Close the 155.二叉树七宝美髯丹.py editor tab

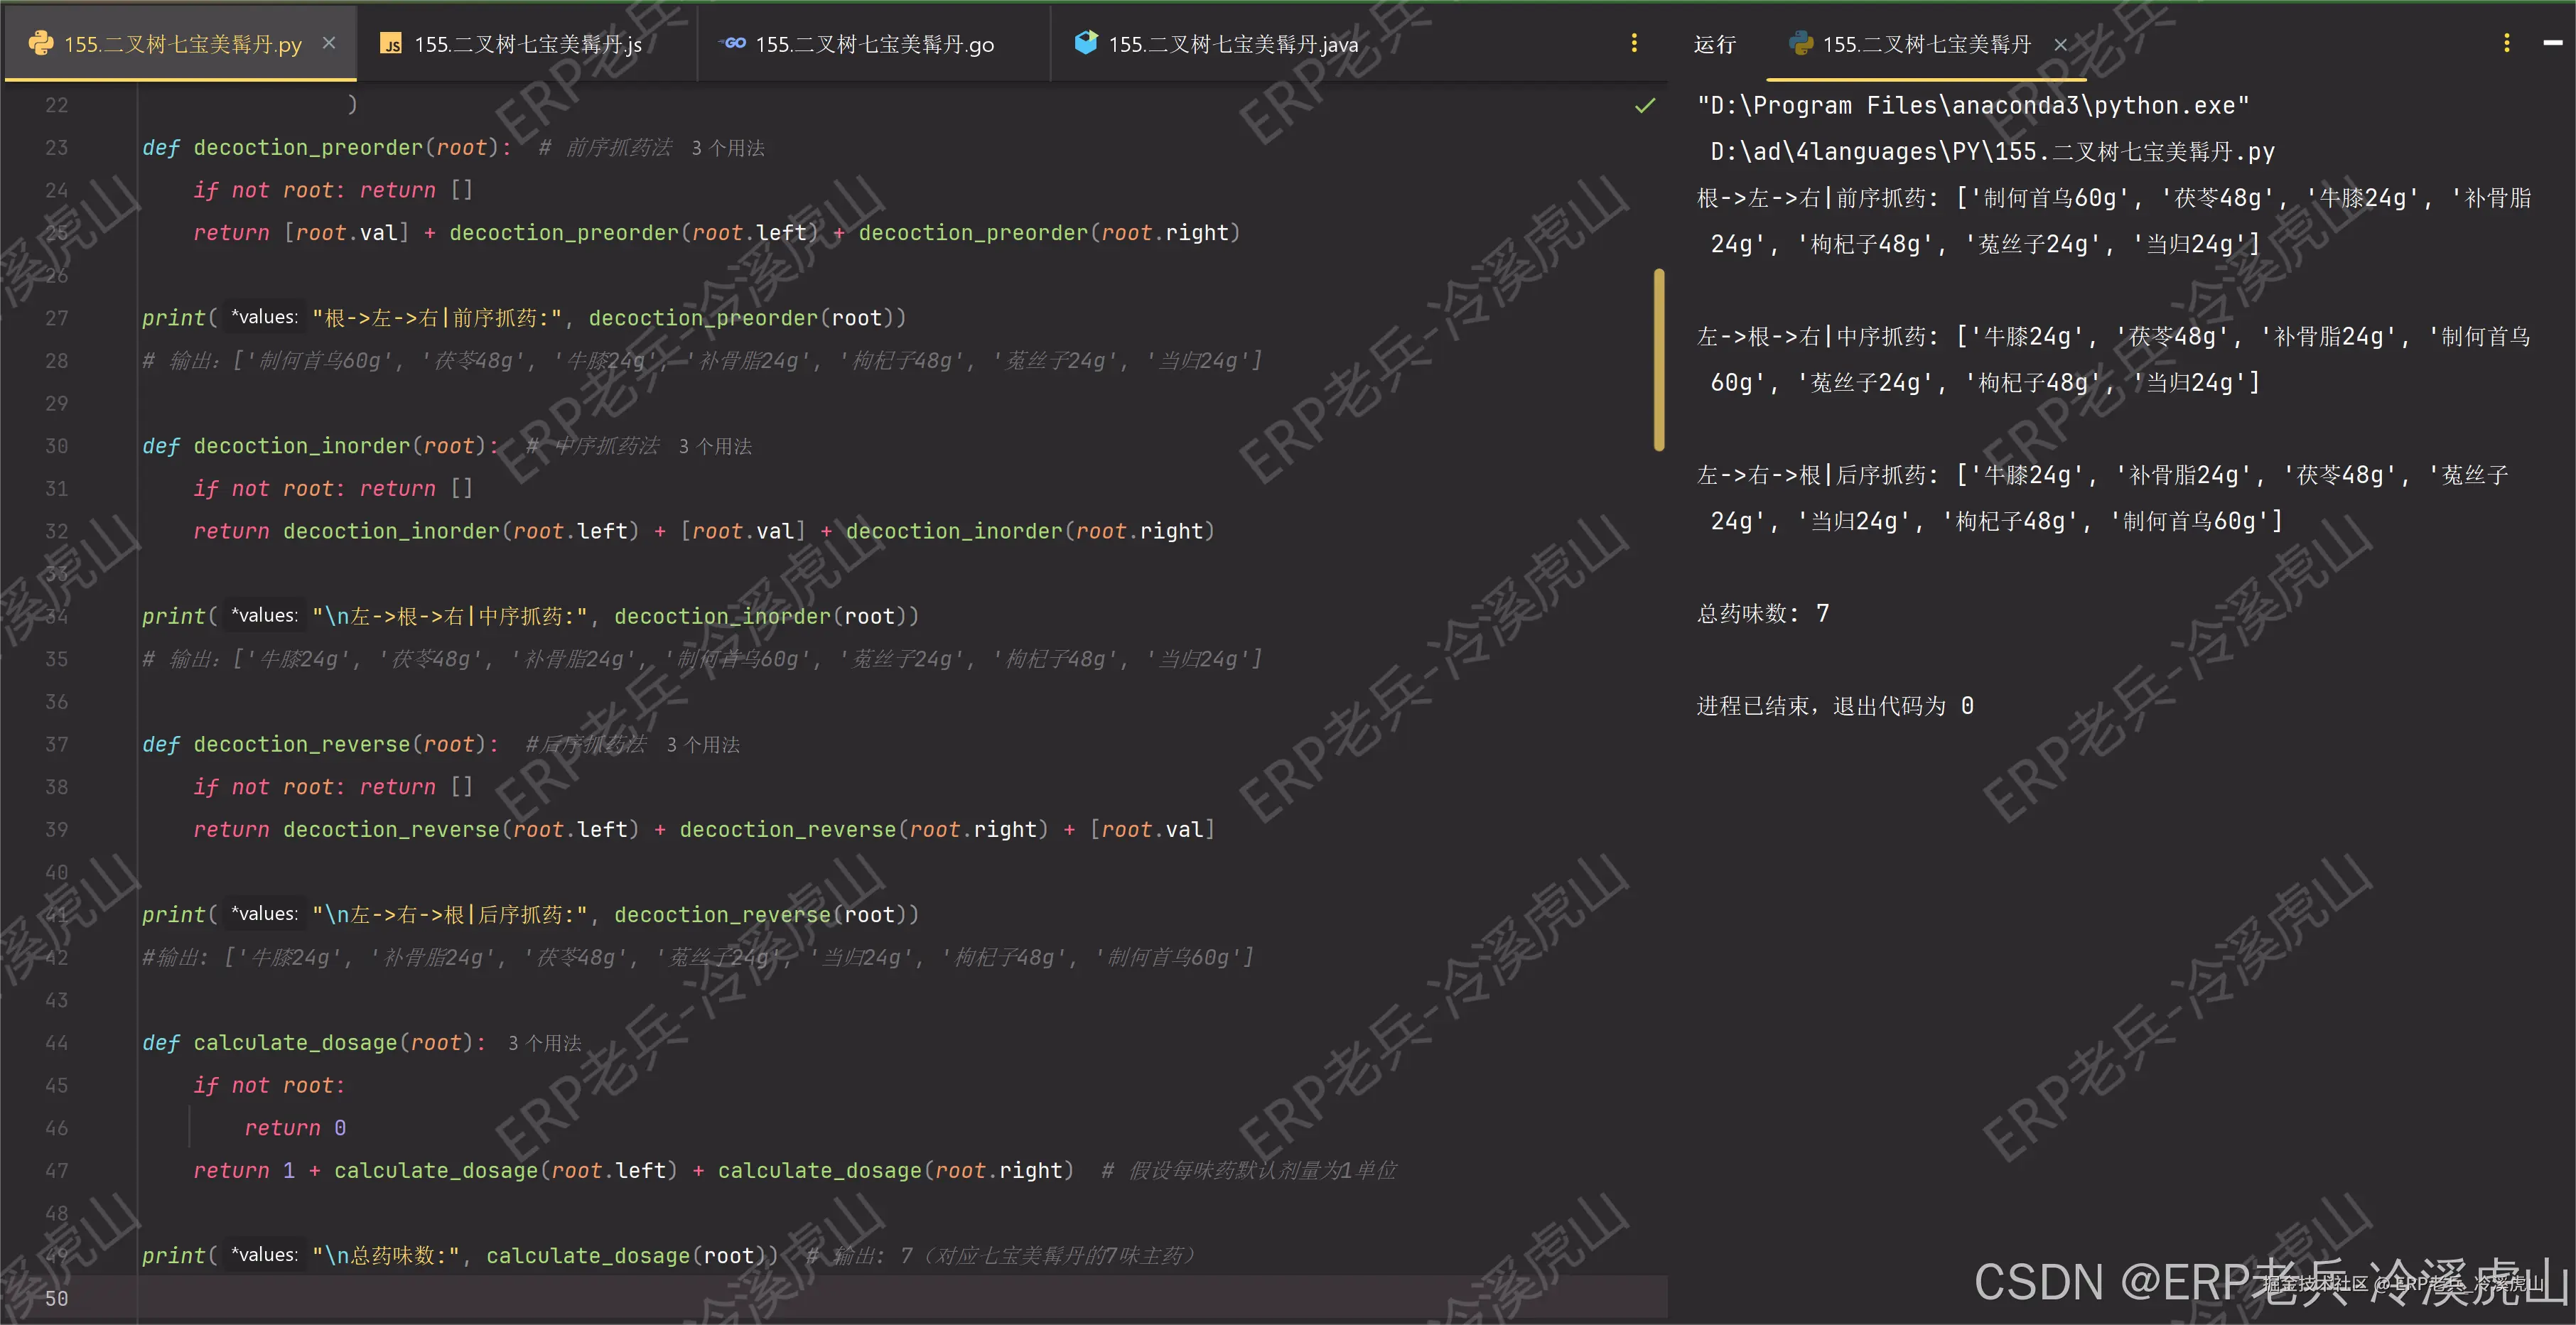(329, 43)
